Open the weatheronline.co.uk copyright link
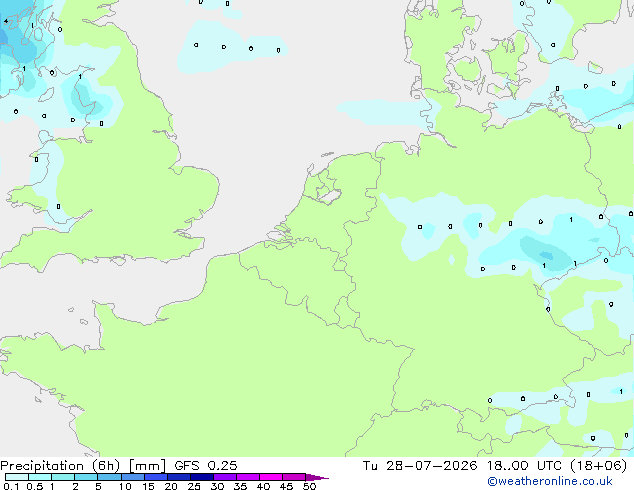Screen dimensions: 634x490 click(x=550, y=481)
